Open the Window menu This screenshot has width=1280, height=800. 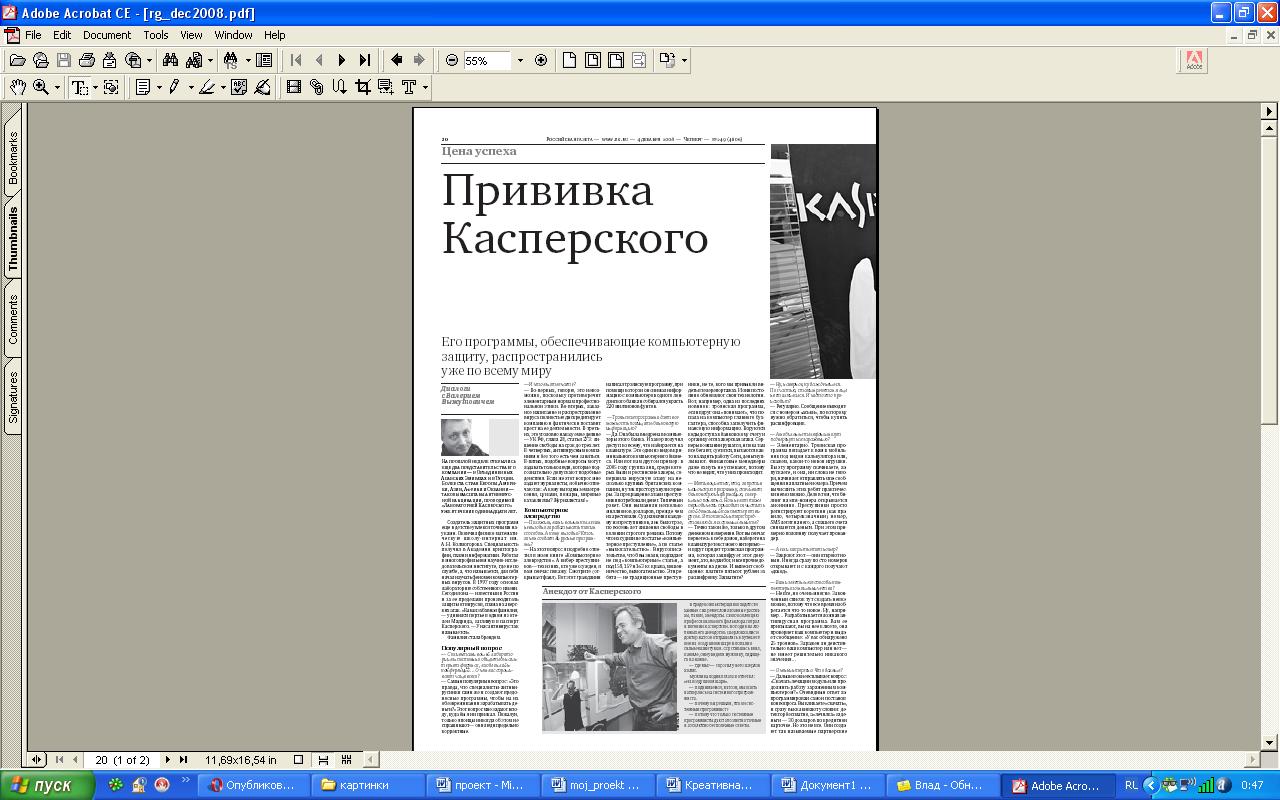(x=233, y=35)
